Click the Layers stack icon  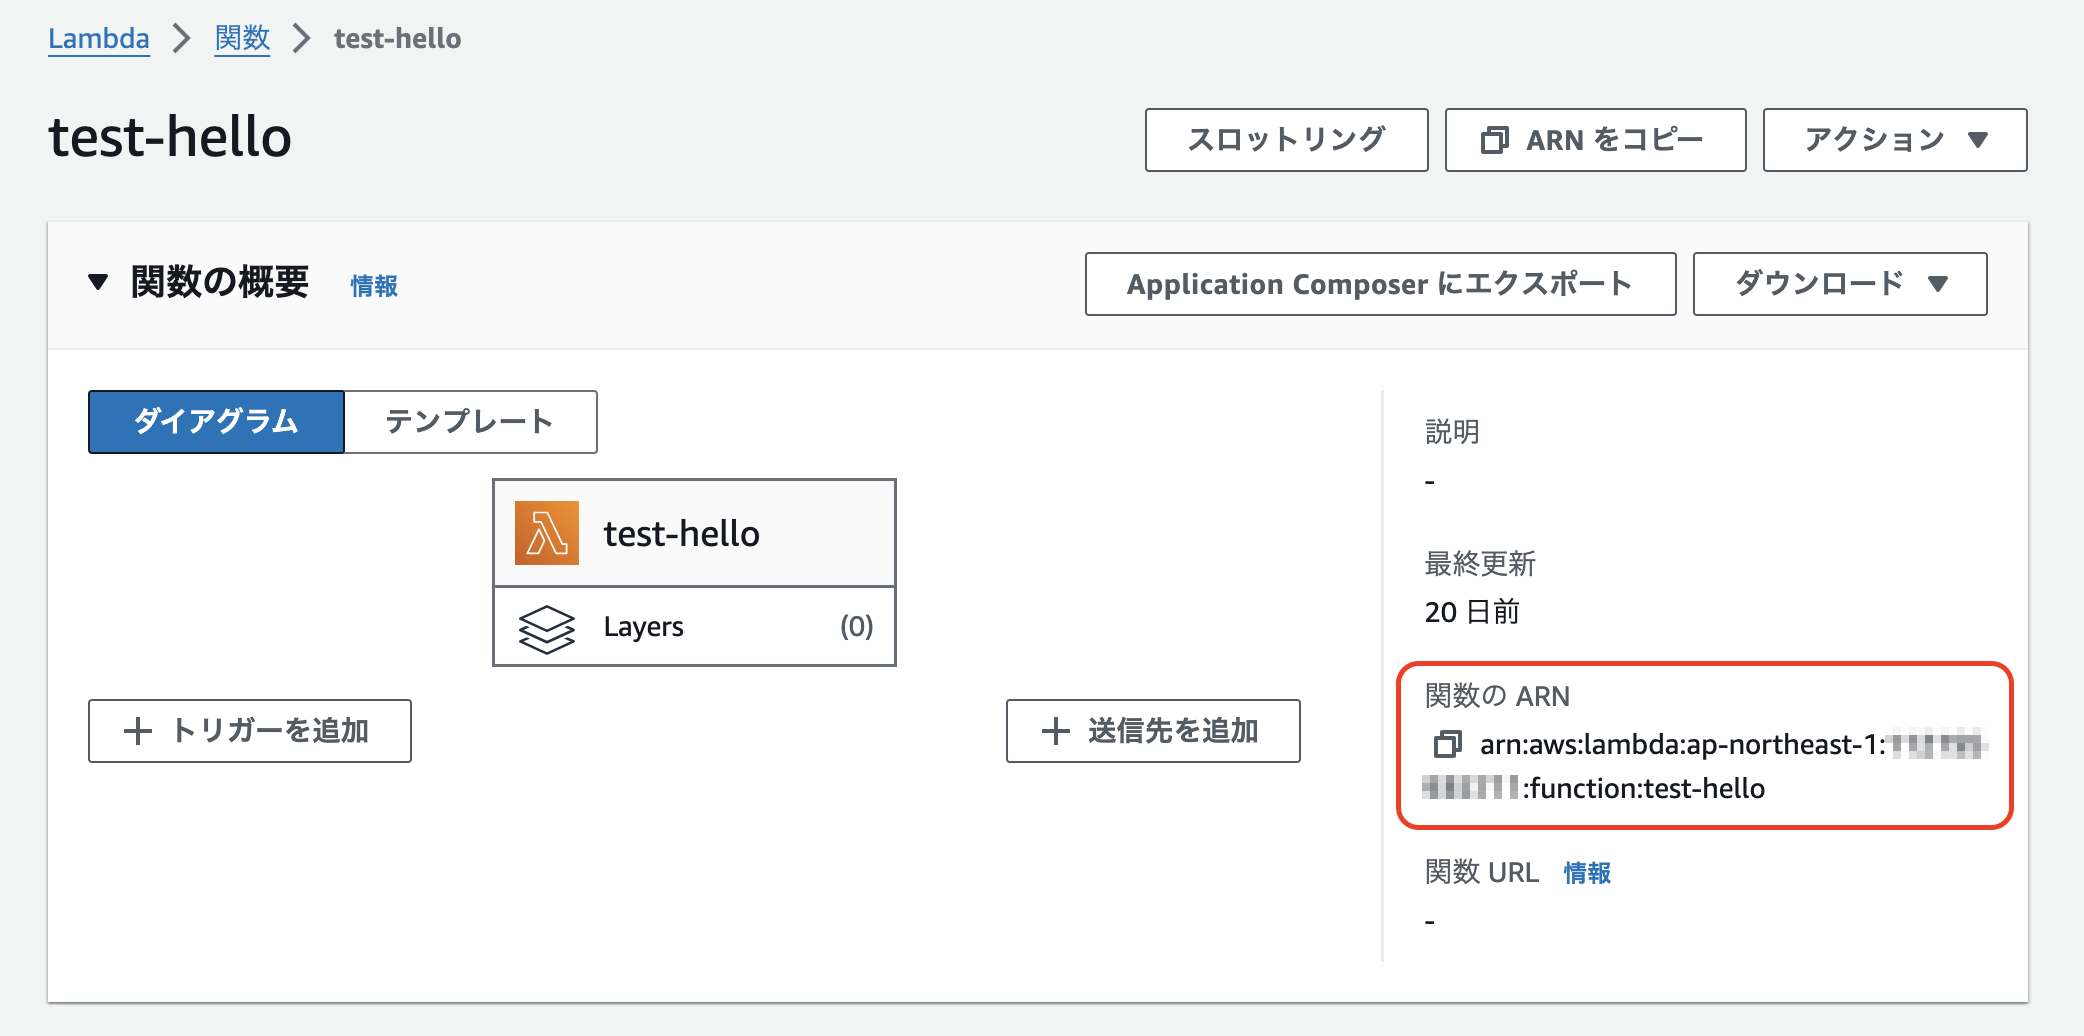click(546, 628)
